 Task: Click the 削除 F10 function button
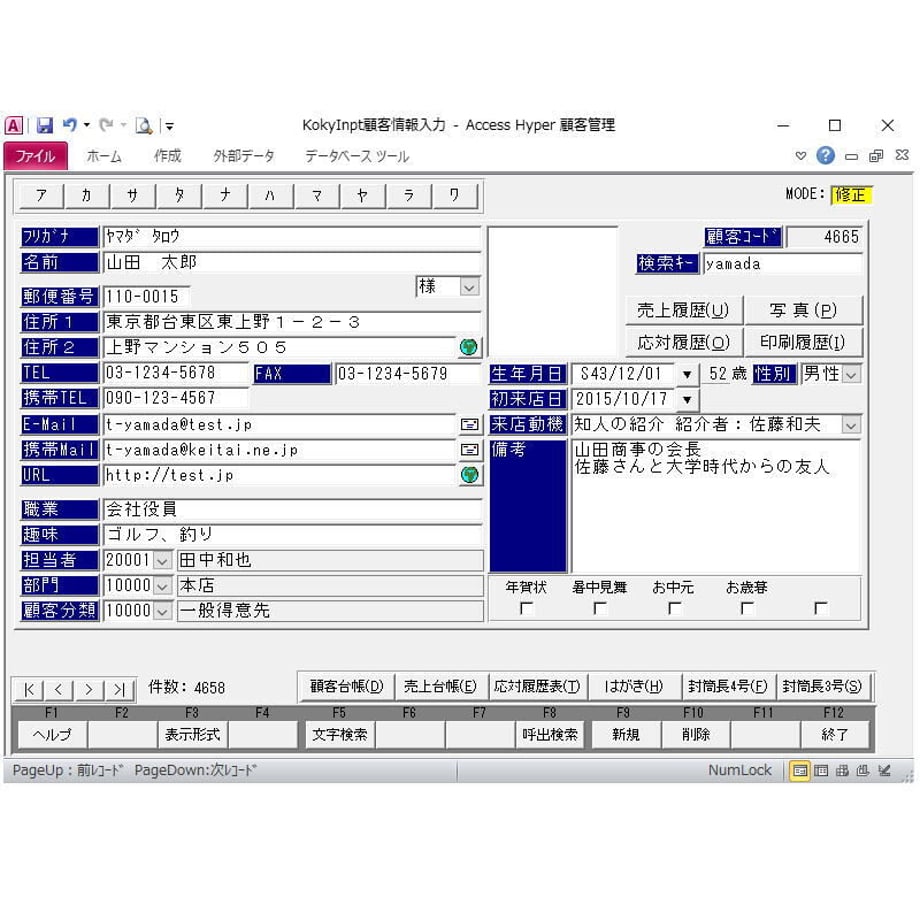[x=696, y=735]
